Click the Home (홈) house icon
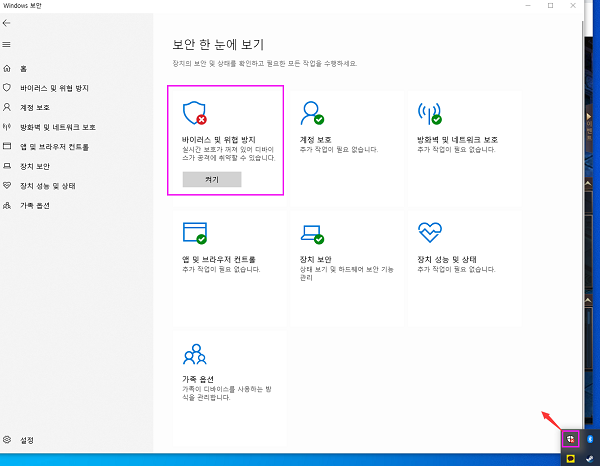Viewport: 600px width, 466px height. coord(7,68)
